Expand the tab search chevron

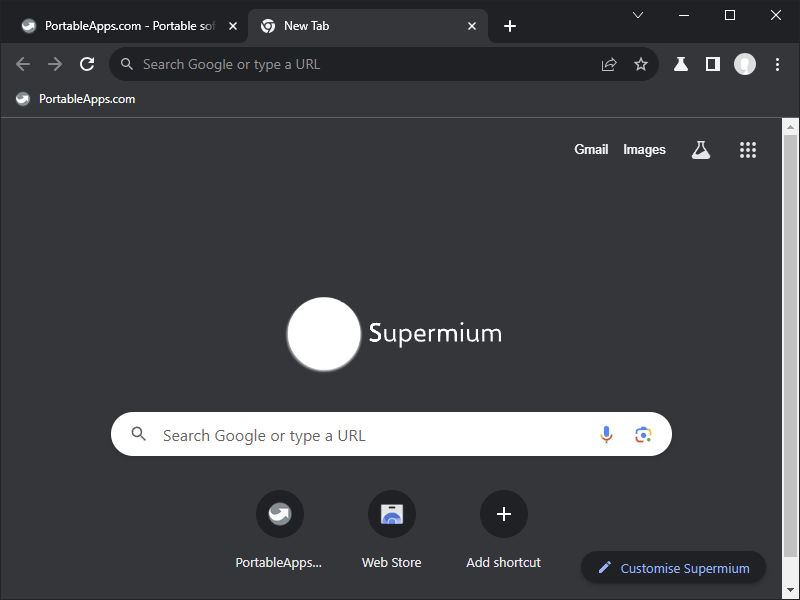[x=638, y=15]
